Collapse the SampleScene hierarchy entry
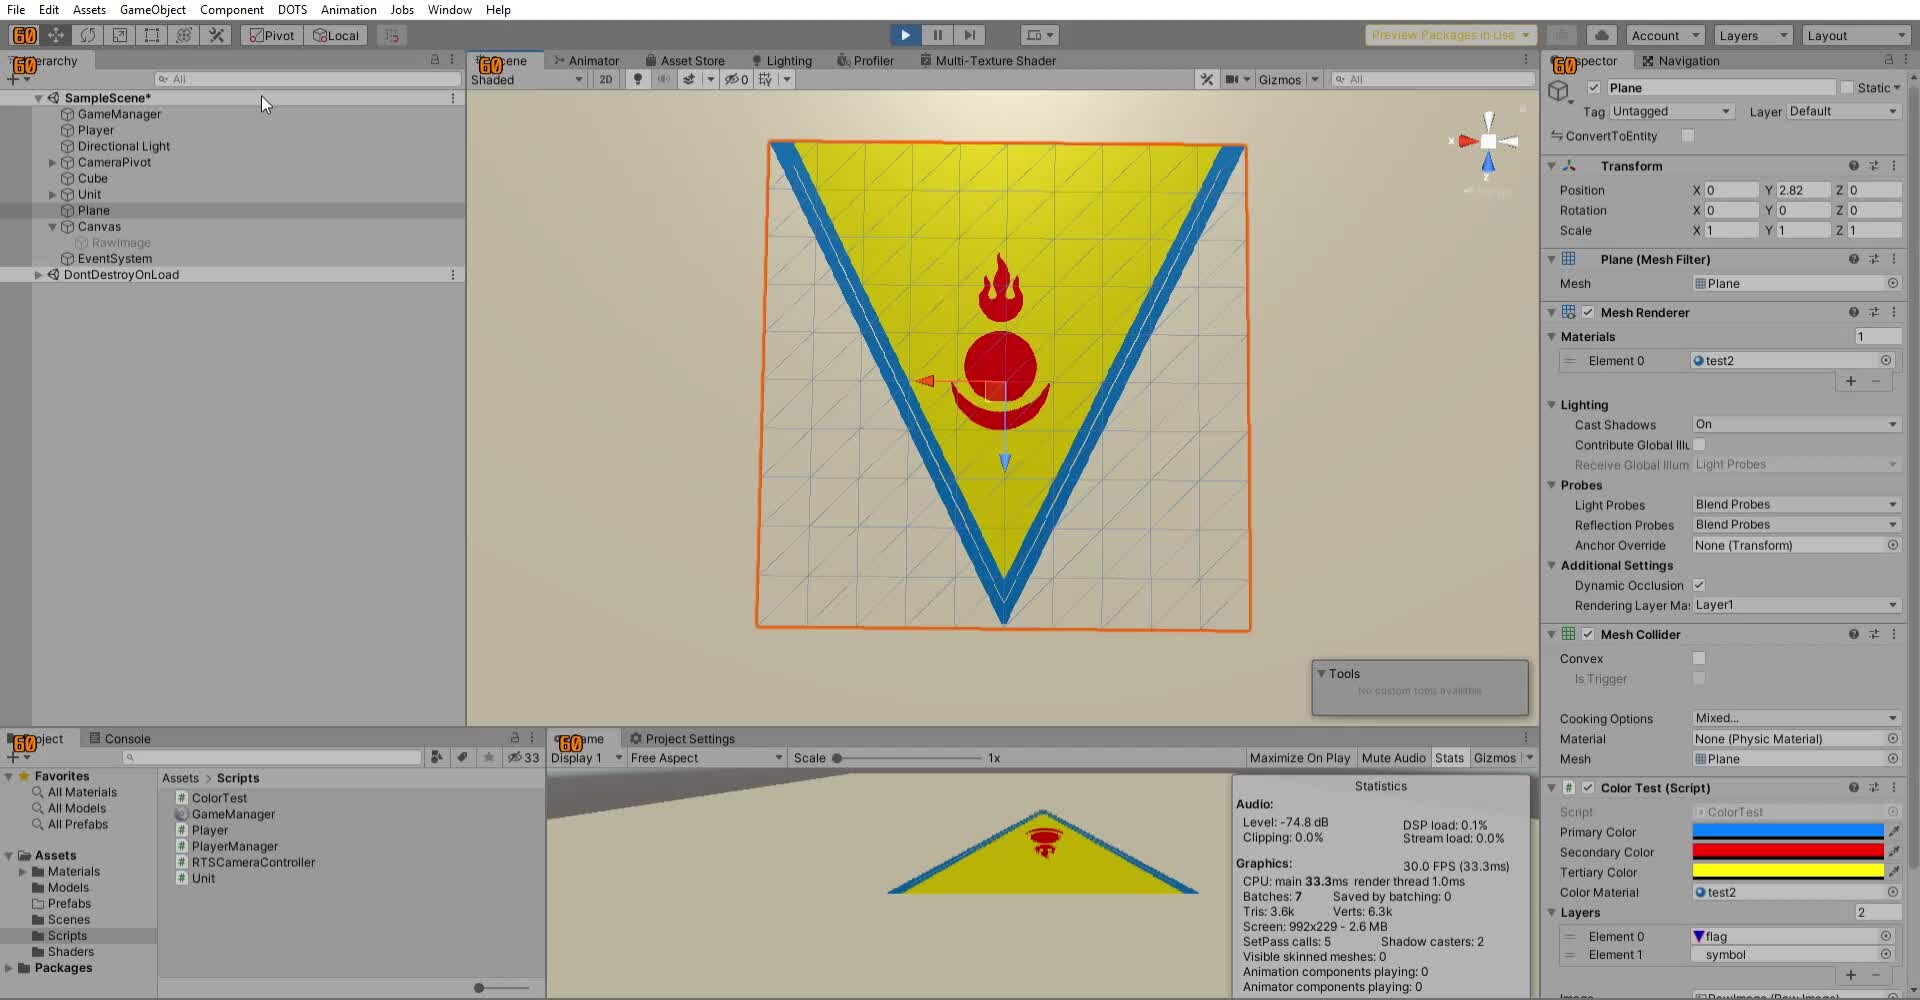1920x1000 pixels. (x=38, y=98)
